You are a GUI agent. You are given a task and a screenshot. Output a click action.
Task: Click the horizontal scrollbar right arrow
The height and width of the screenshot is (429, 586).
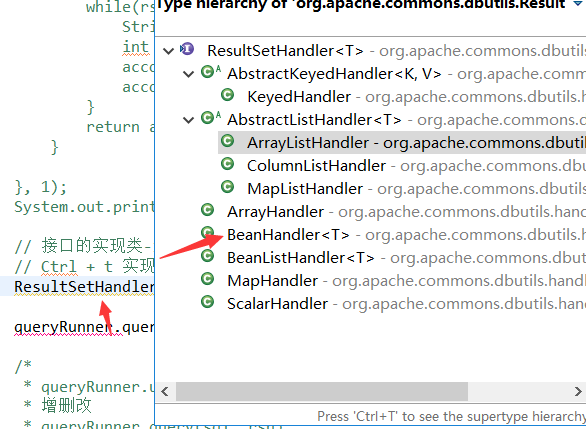(578, 391)
